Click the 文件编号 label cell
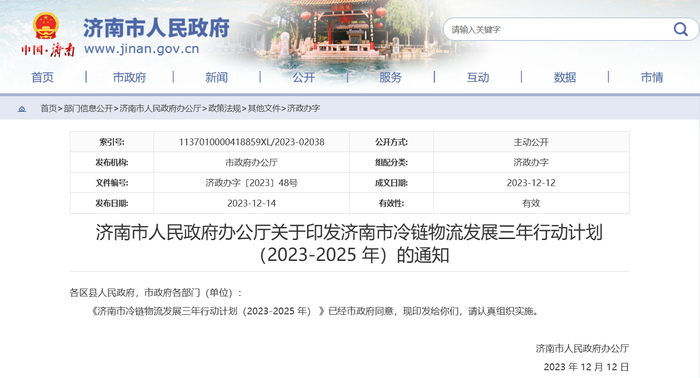This screenshot has width=700, height=378. [112, 183]
